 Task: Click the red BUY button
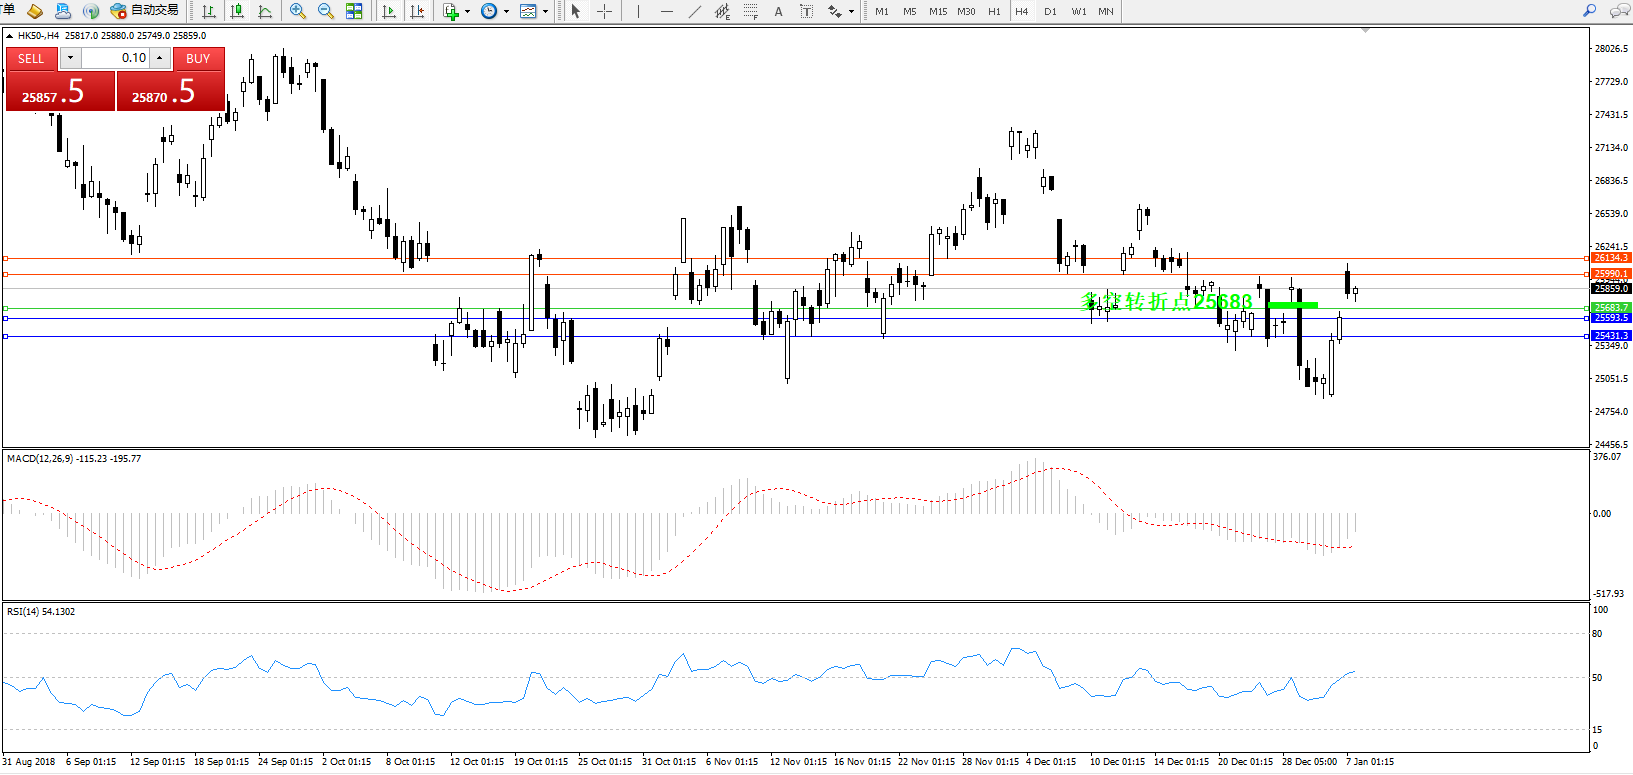click(x=198, y=58)
